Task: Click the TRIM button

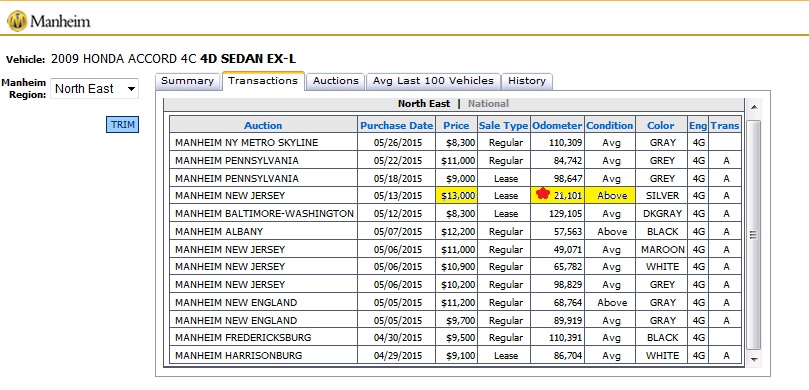Action: point(122,124)
